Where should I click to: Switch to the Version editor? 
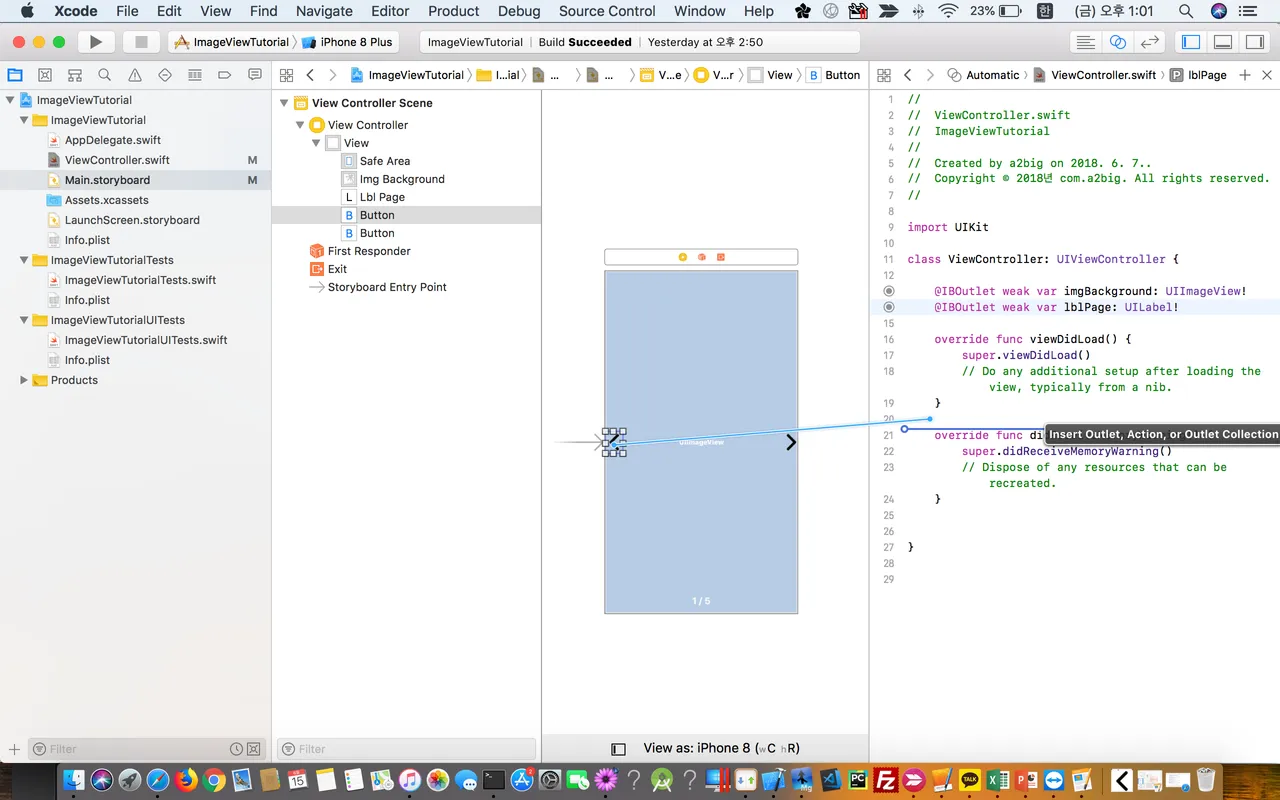tap(1150, 42)
